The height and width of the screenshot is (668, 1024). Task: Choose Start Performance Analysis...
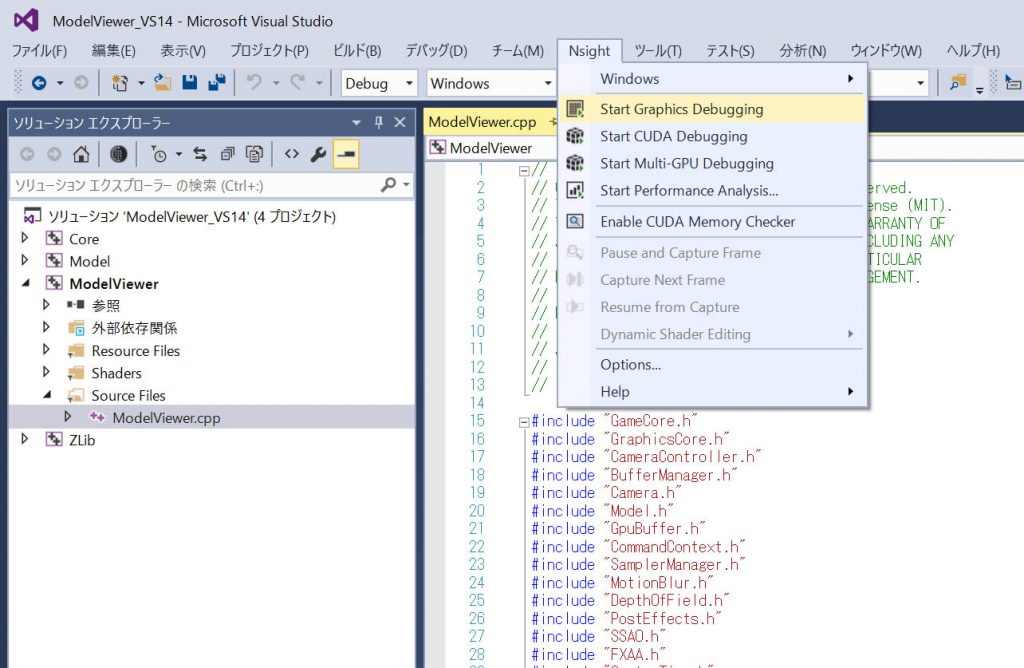tap(712, 191)
